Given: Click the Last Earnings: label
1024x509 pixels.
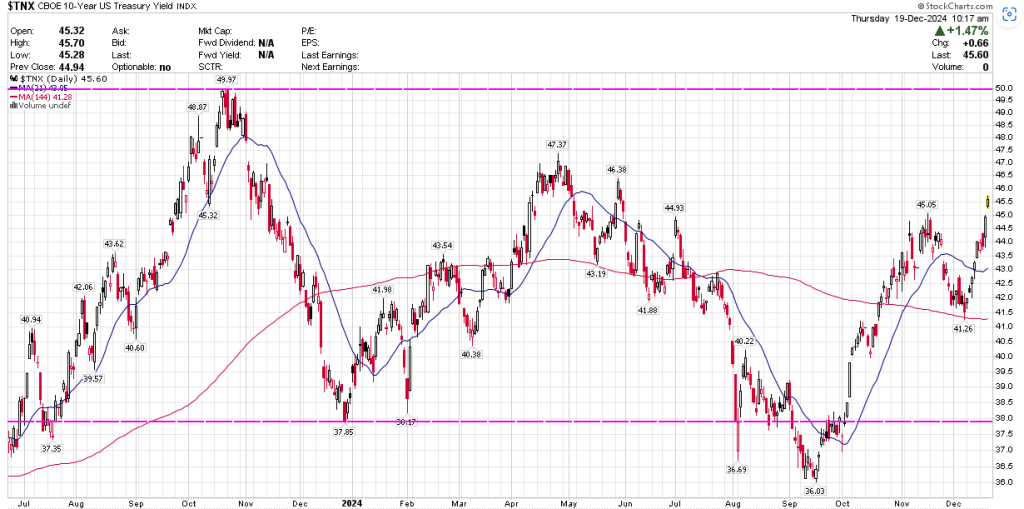Looking at the screenshot, I should 330,55.
